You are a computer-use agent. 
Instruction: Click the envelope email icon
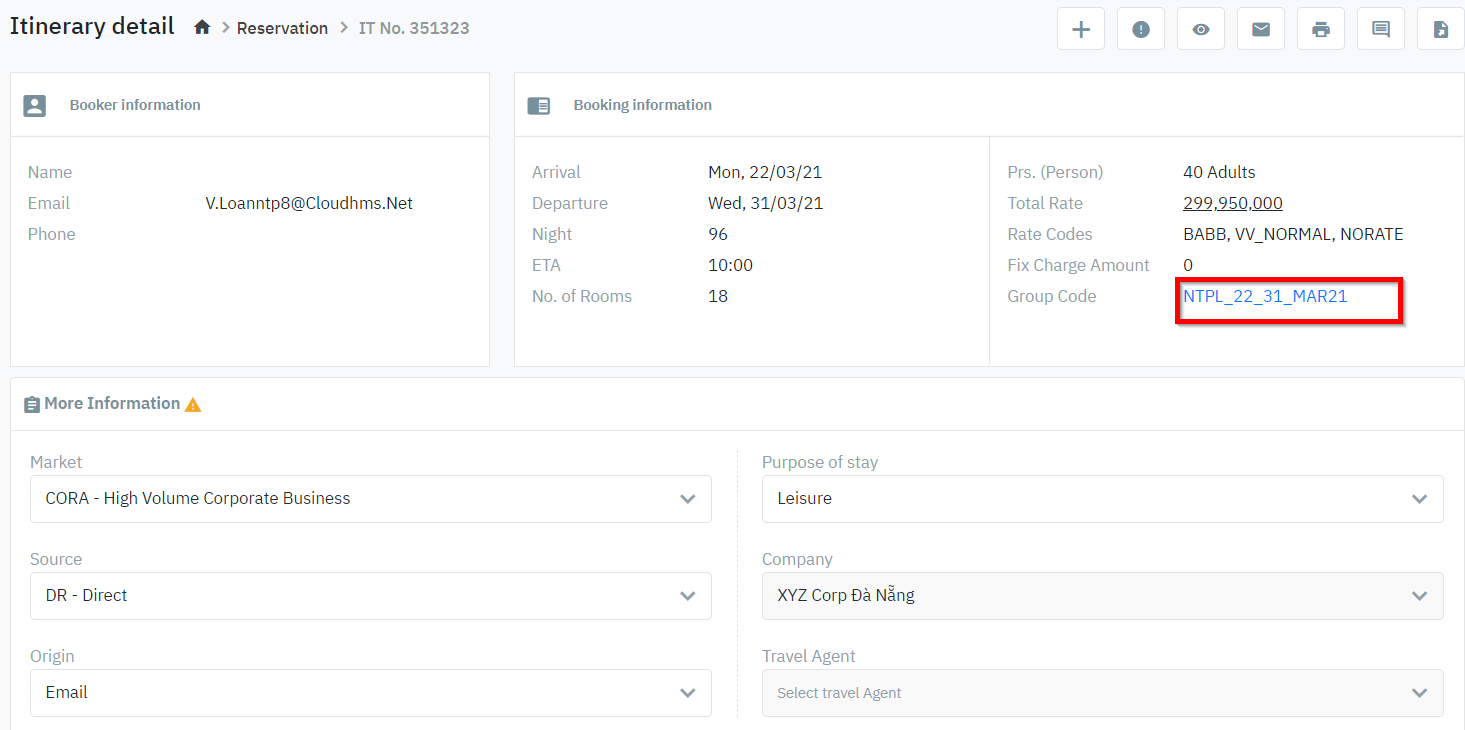[1261, 29]
